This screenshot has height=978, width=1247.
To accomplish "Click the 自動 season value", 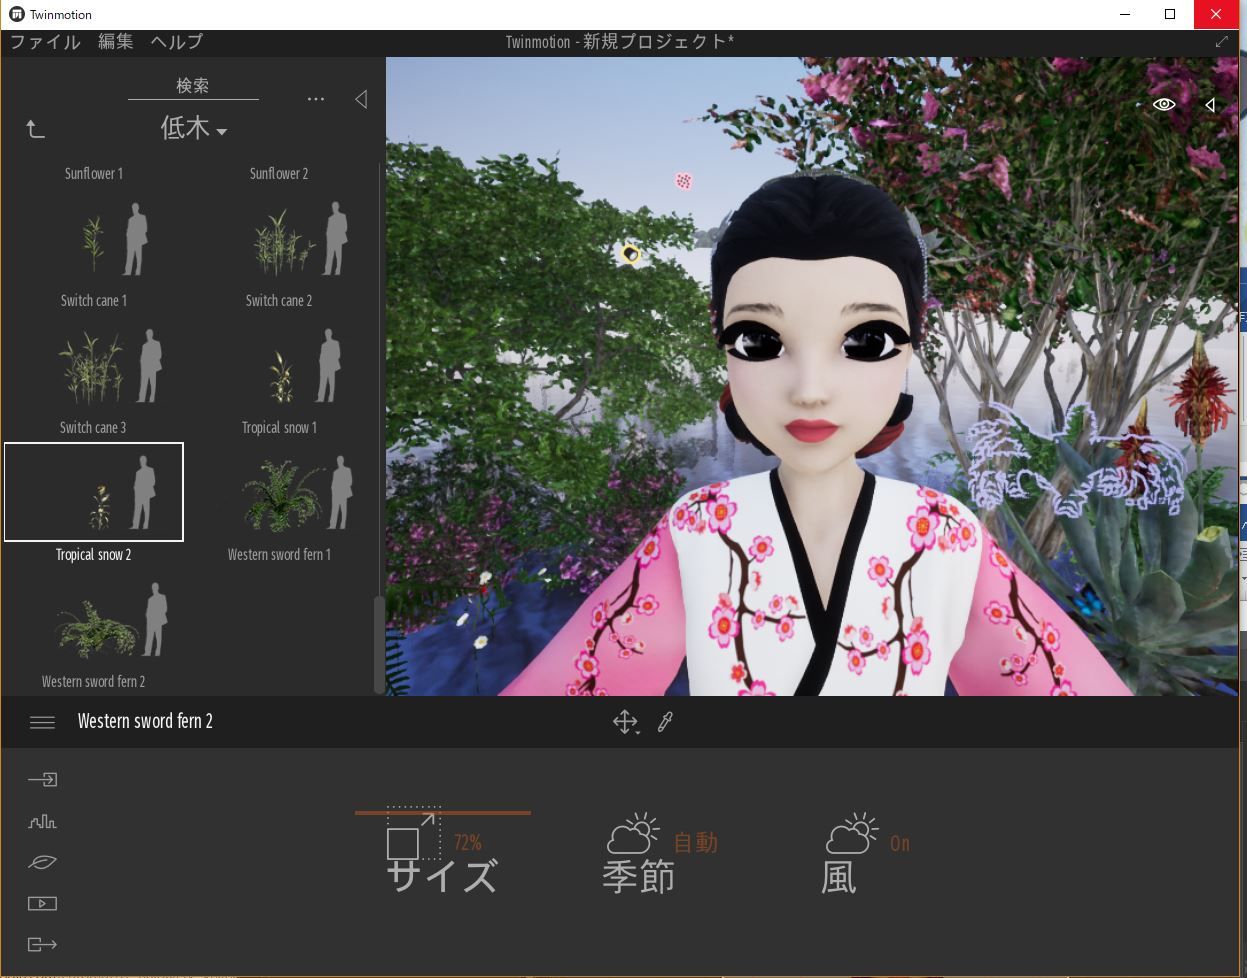I will click(696, 843).
